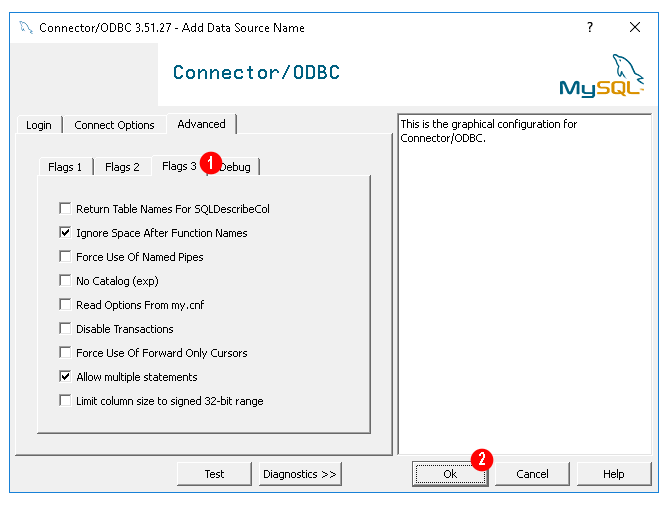Click the 'Disable Transactions' label text

click(125, 329)
